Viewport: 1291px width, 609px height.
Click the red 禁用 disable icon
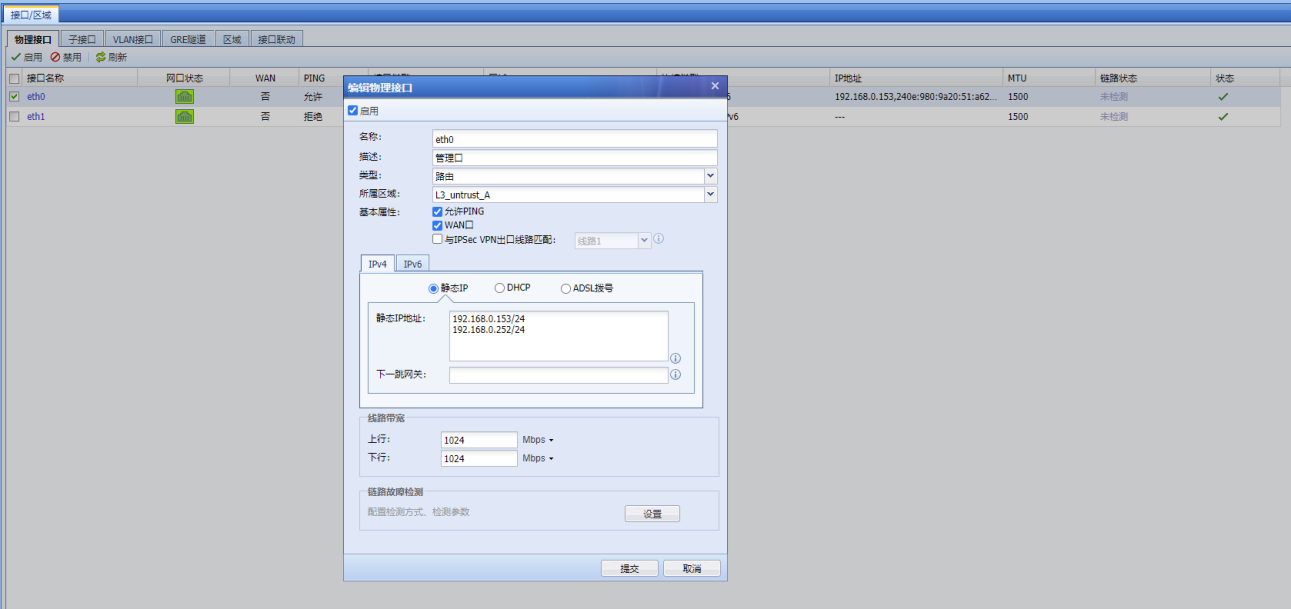(56, 57)
